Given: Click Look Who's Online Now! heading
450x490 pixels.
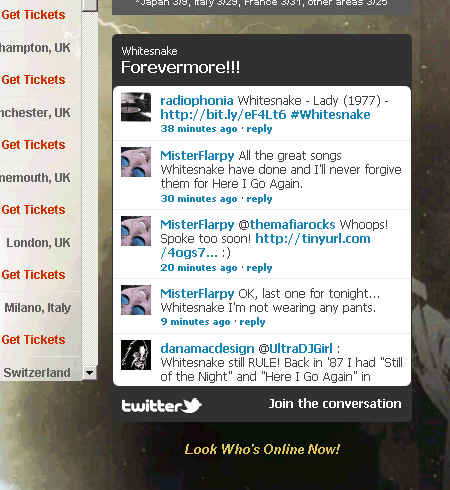Looking at the screenshot, I should click(262, 449).
